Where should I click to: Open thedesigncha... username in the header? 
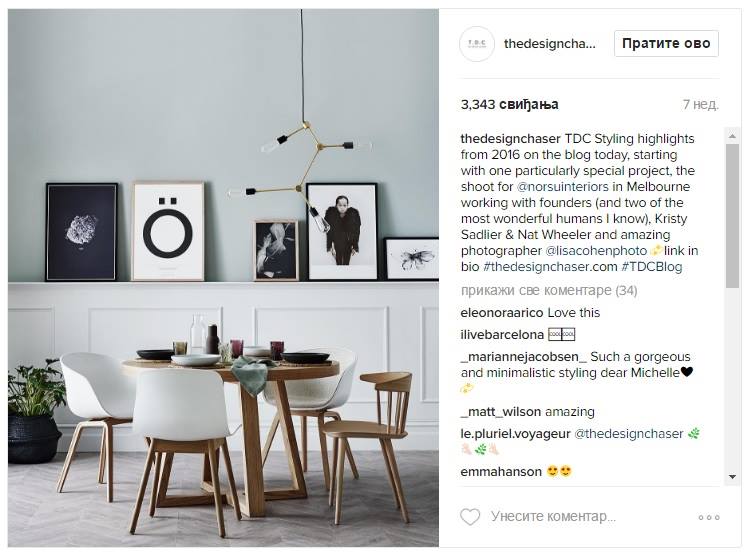point(549,44)
